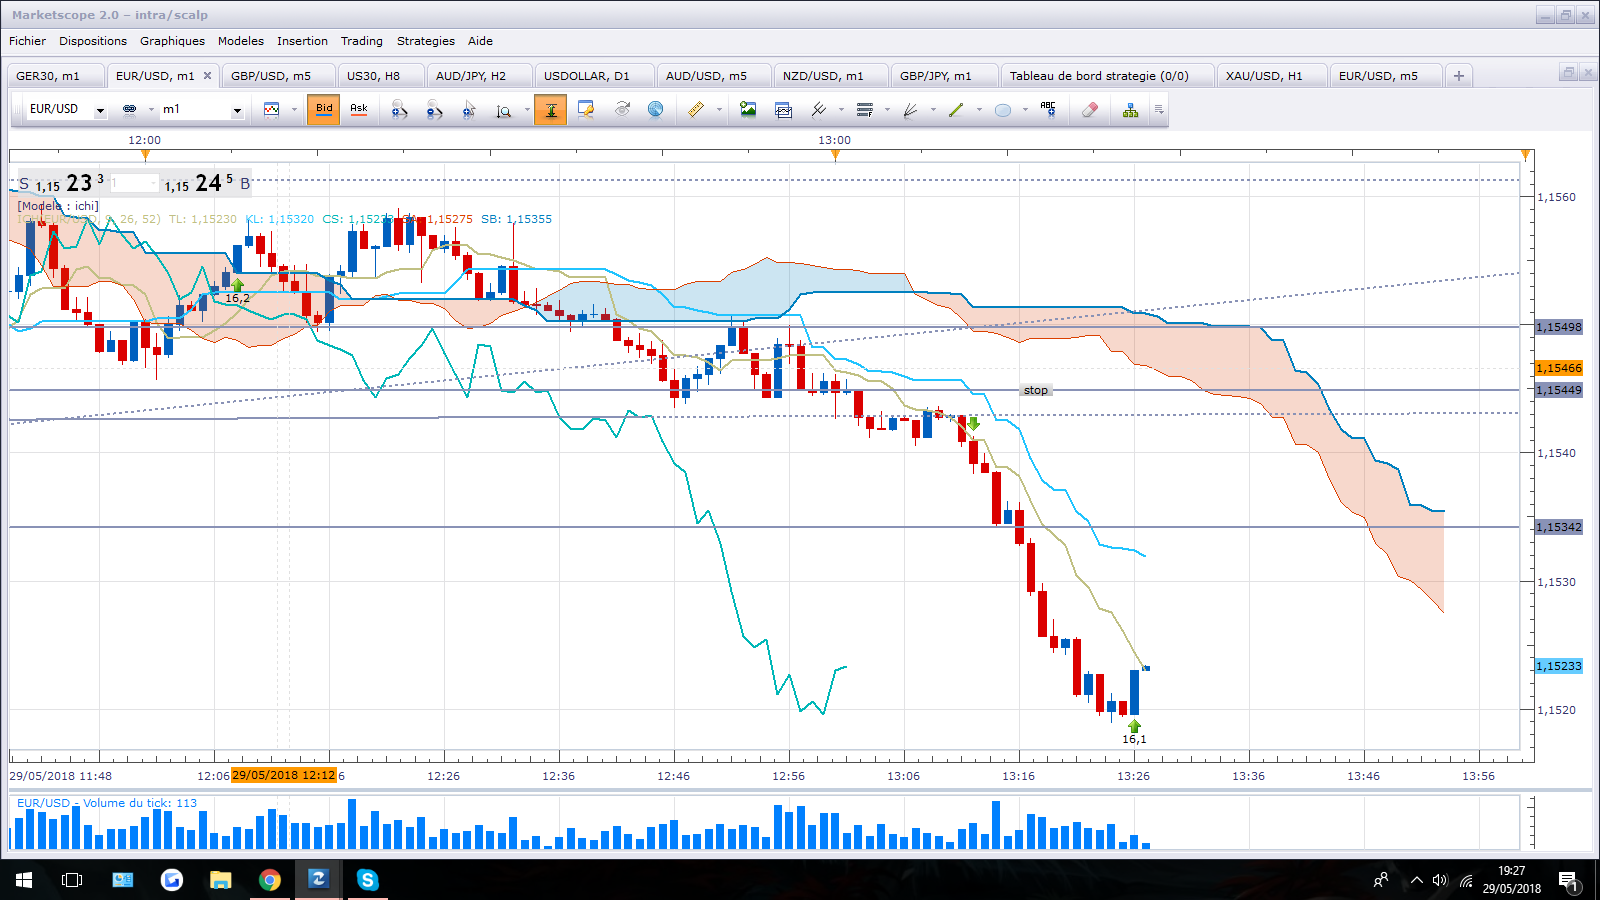1600x900 pixels.
Task: Click the zoom in magnifier icon
Action: tap(399, 110)
